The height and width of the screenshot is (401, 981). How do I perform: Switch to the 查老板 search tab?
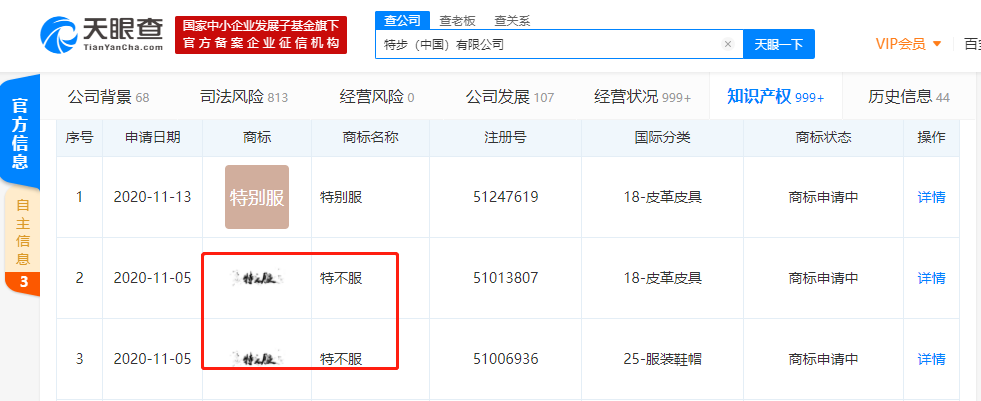pos(457,21)
